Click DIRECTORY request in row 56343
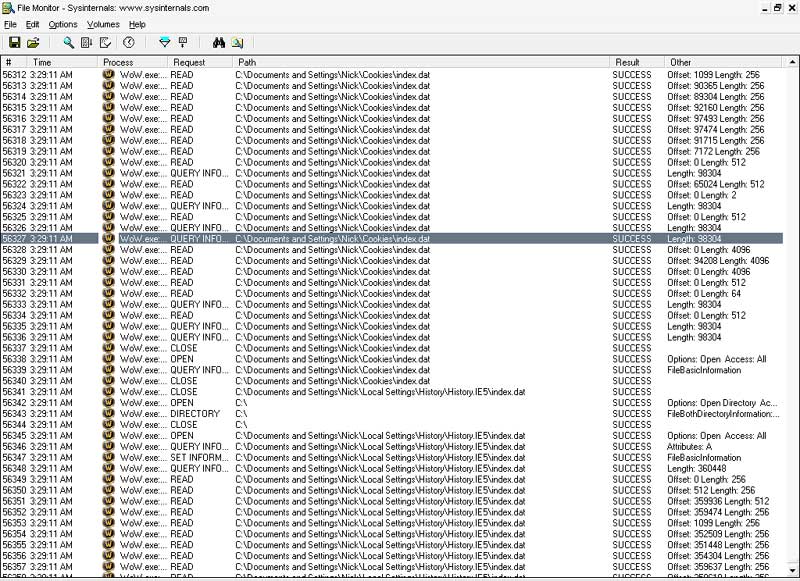 (x=195, y=413)
